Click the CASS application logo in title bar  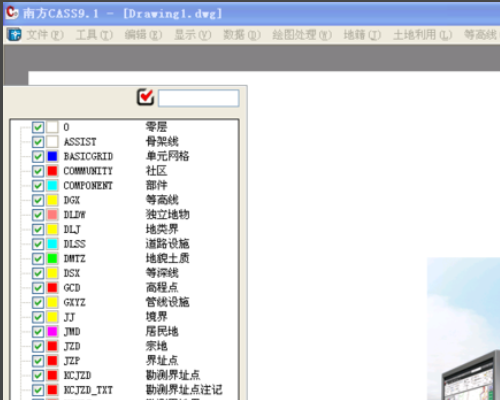pyautogui.click(x=12, y=13)
